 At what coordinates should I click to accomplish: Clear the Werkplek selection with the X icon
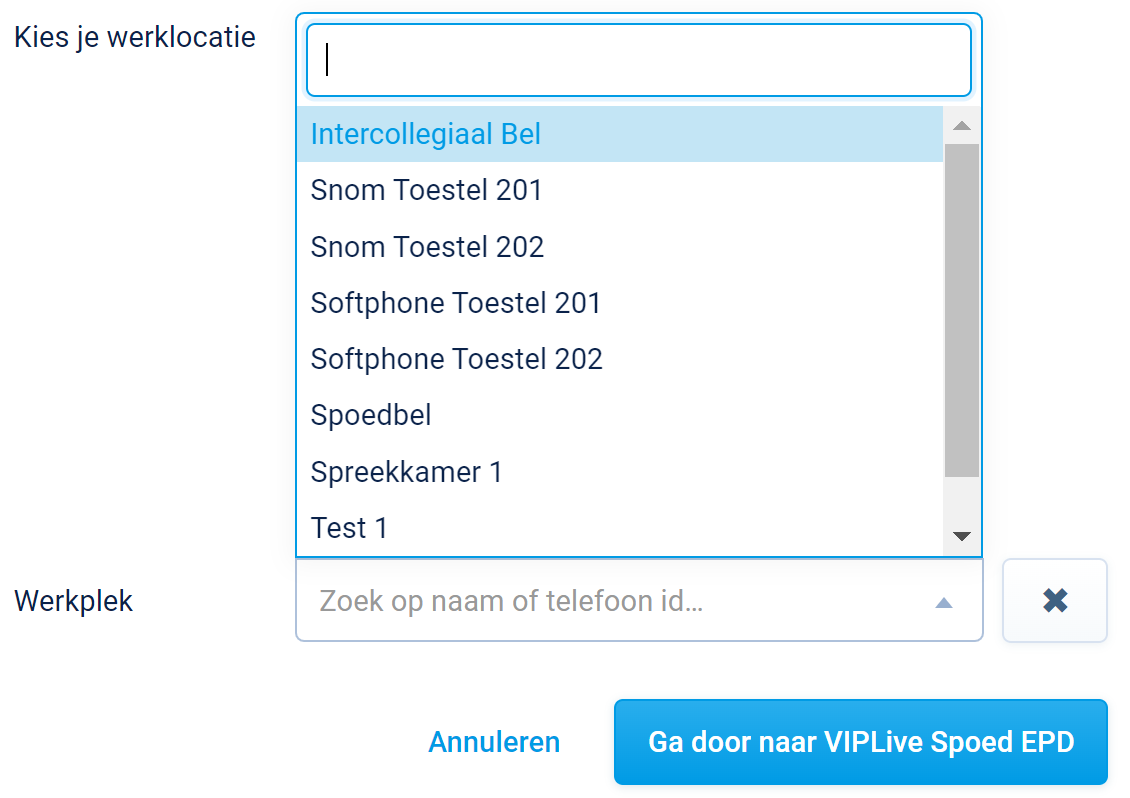point(1054,601)
